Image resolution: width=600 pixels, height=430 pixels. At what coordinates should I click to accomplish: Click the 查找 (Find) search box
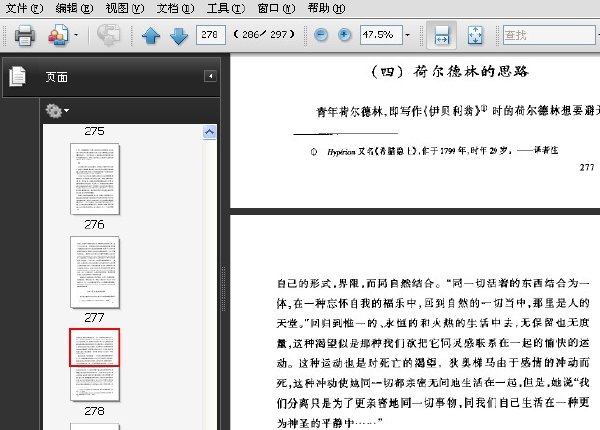pyautogui.click(x=549, y=35)
